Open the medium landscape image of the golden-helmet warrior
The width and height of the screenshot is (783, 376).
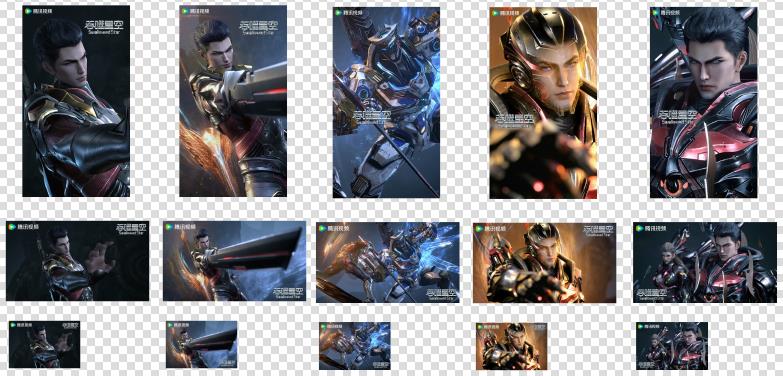point(544,263)
